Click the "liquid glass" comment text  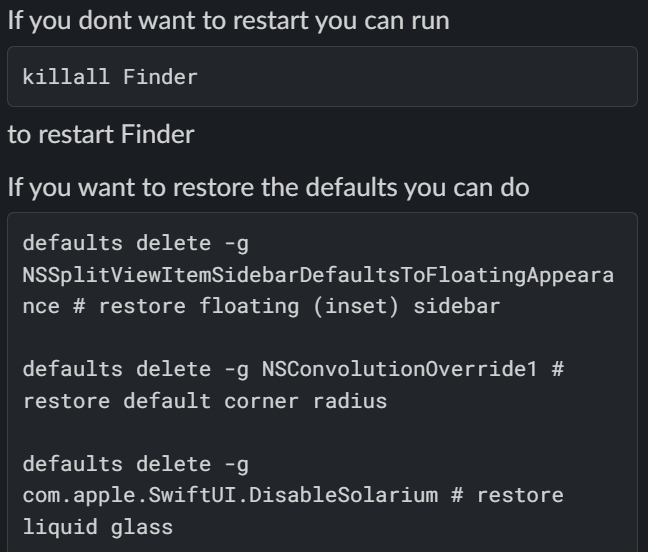[x=98, y=527]
